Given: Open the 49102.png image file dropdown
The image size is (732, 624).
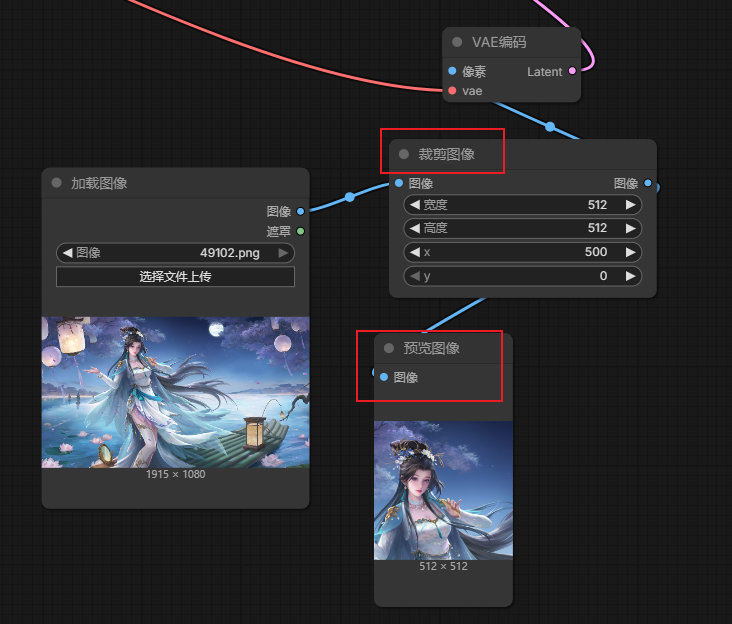Looking at the screenshot, I should pyautogui.click(x=175, y=252).
